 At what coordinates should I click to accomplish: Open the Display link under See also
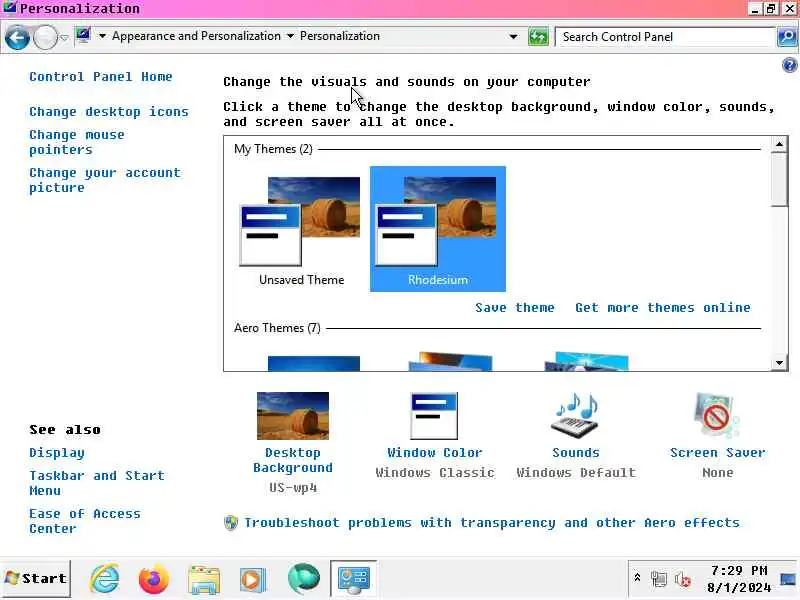(x=57, y=453)
